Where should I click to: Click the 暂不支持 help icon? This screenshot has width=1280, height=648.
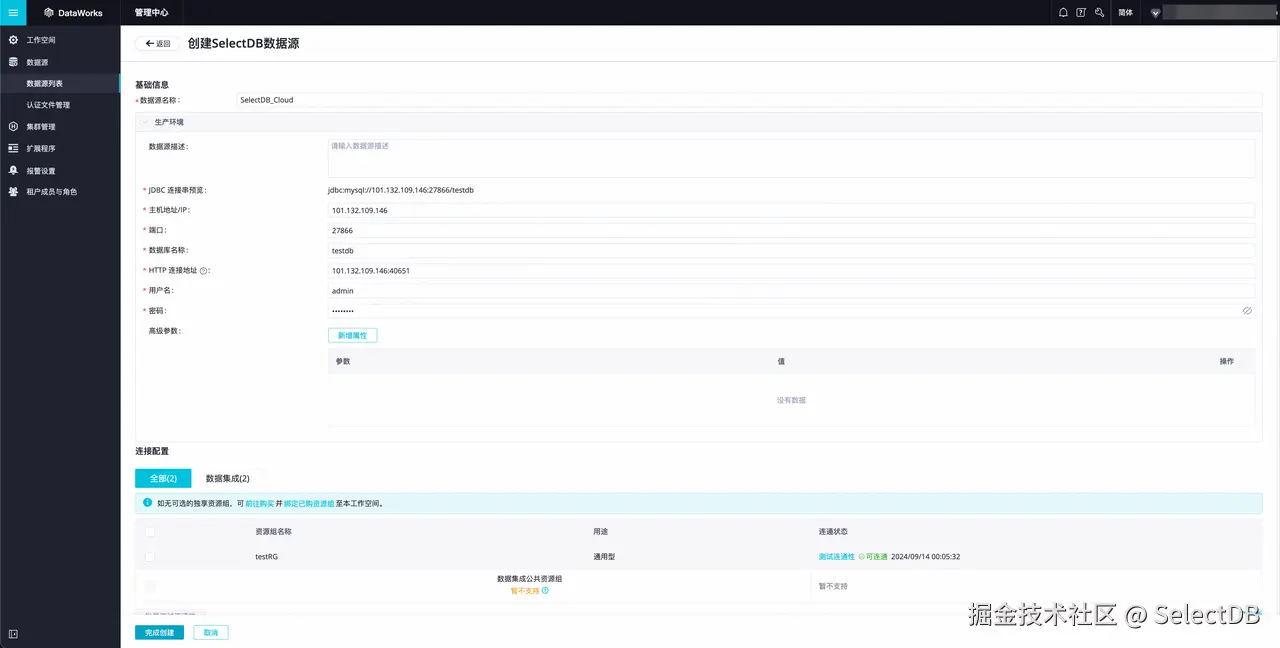[545, 591]
